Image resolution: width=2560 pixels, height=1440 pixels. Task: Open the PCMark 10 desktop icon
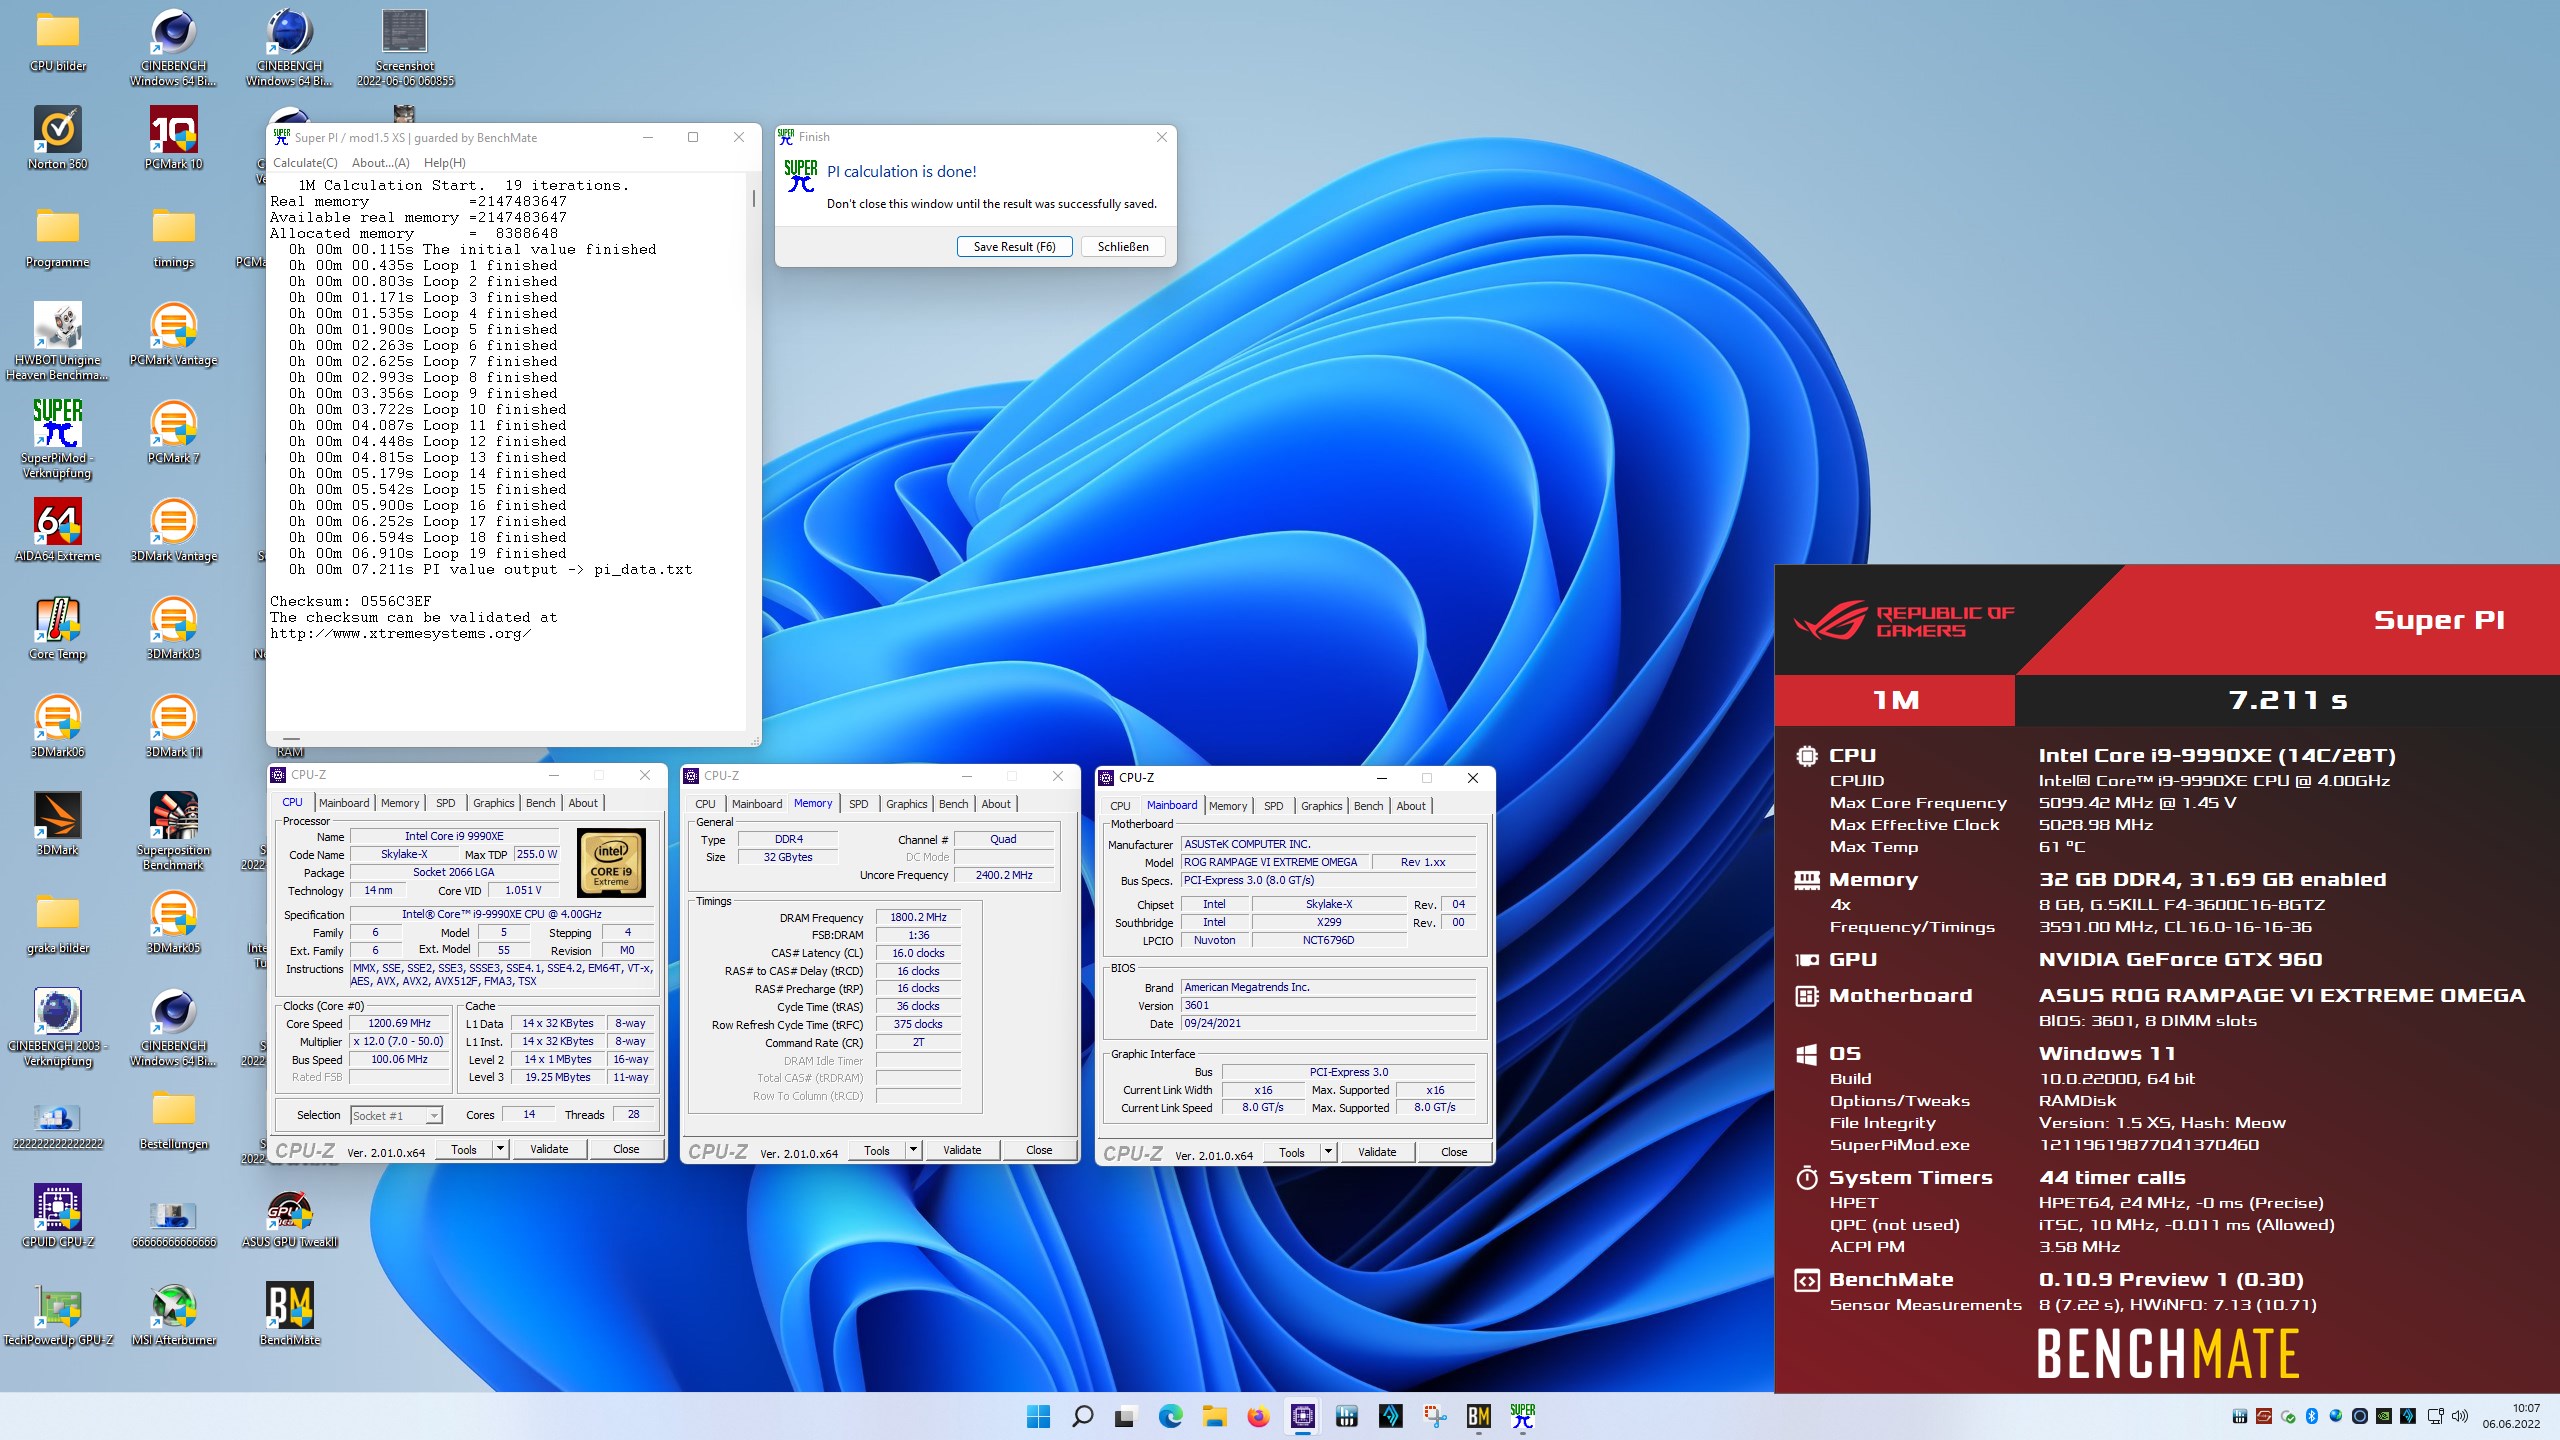coord(174,137)
